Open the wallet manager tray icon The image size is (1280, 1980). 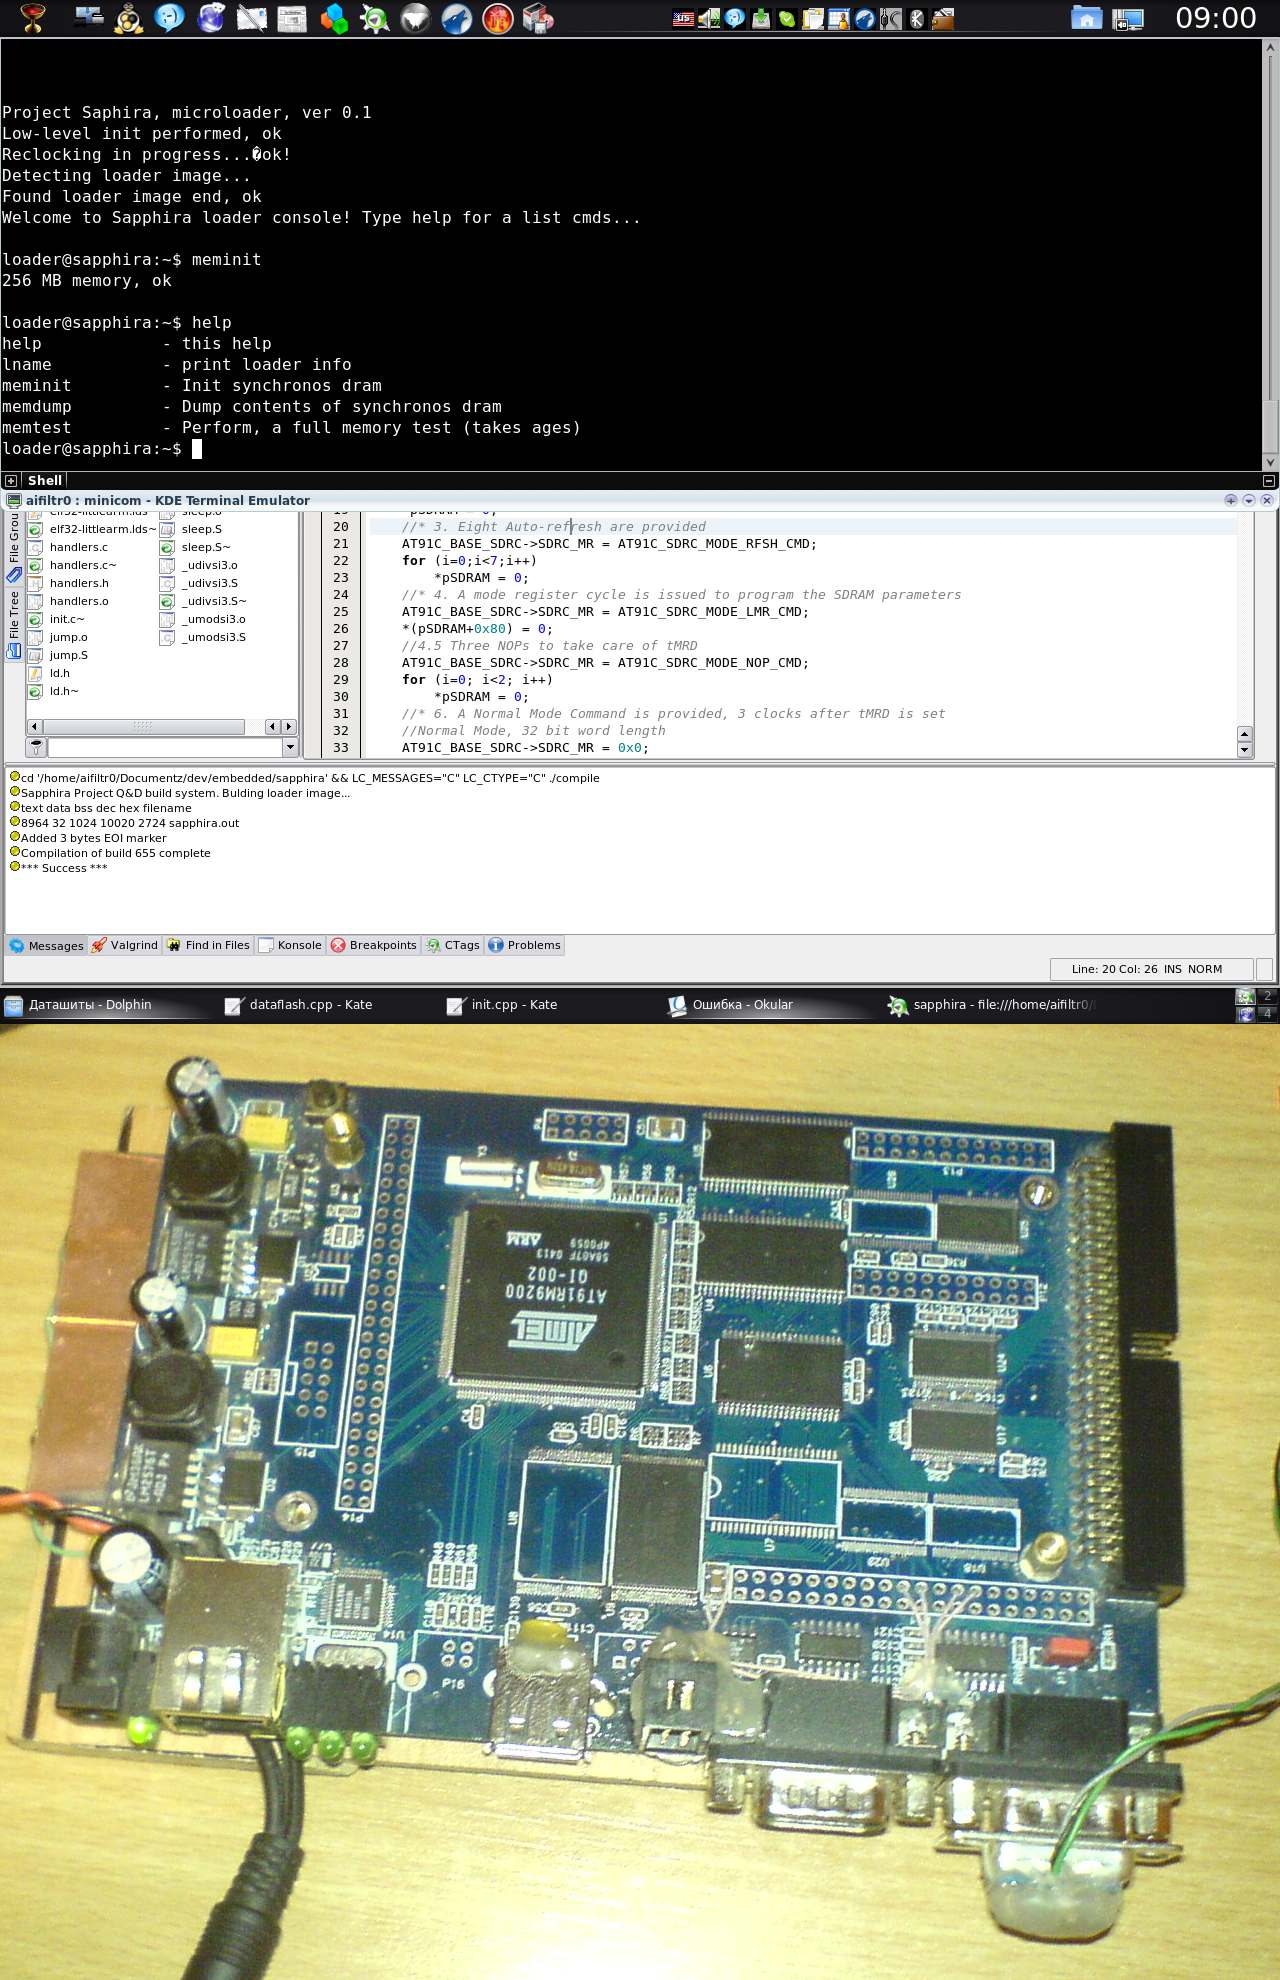coord(943,18)
